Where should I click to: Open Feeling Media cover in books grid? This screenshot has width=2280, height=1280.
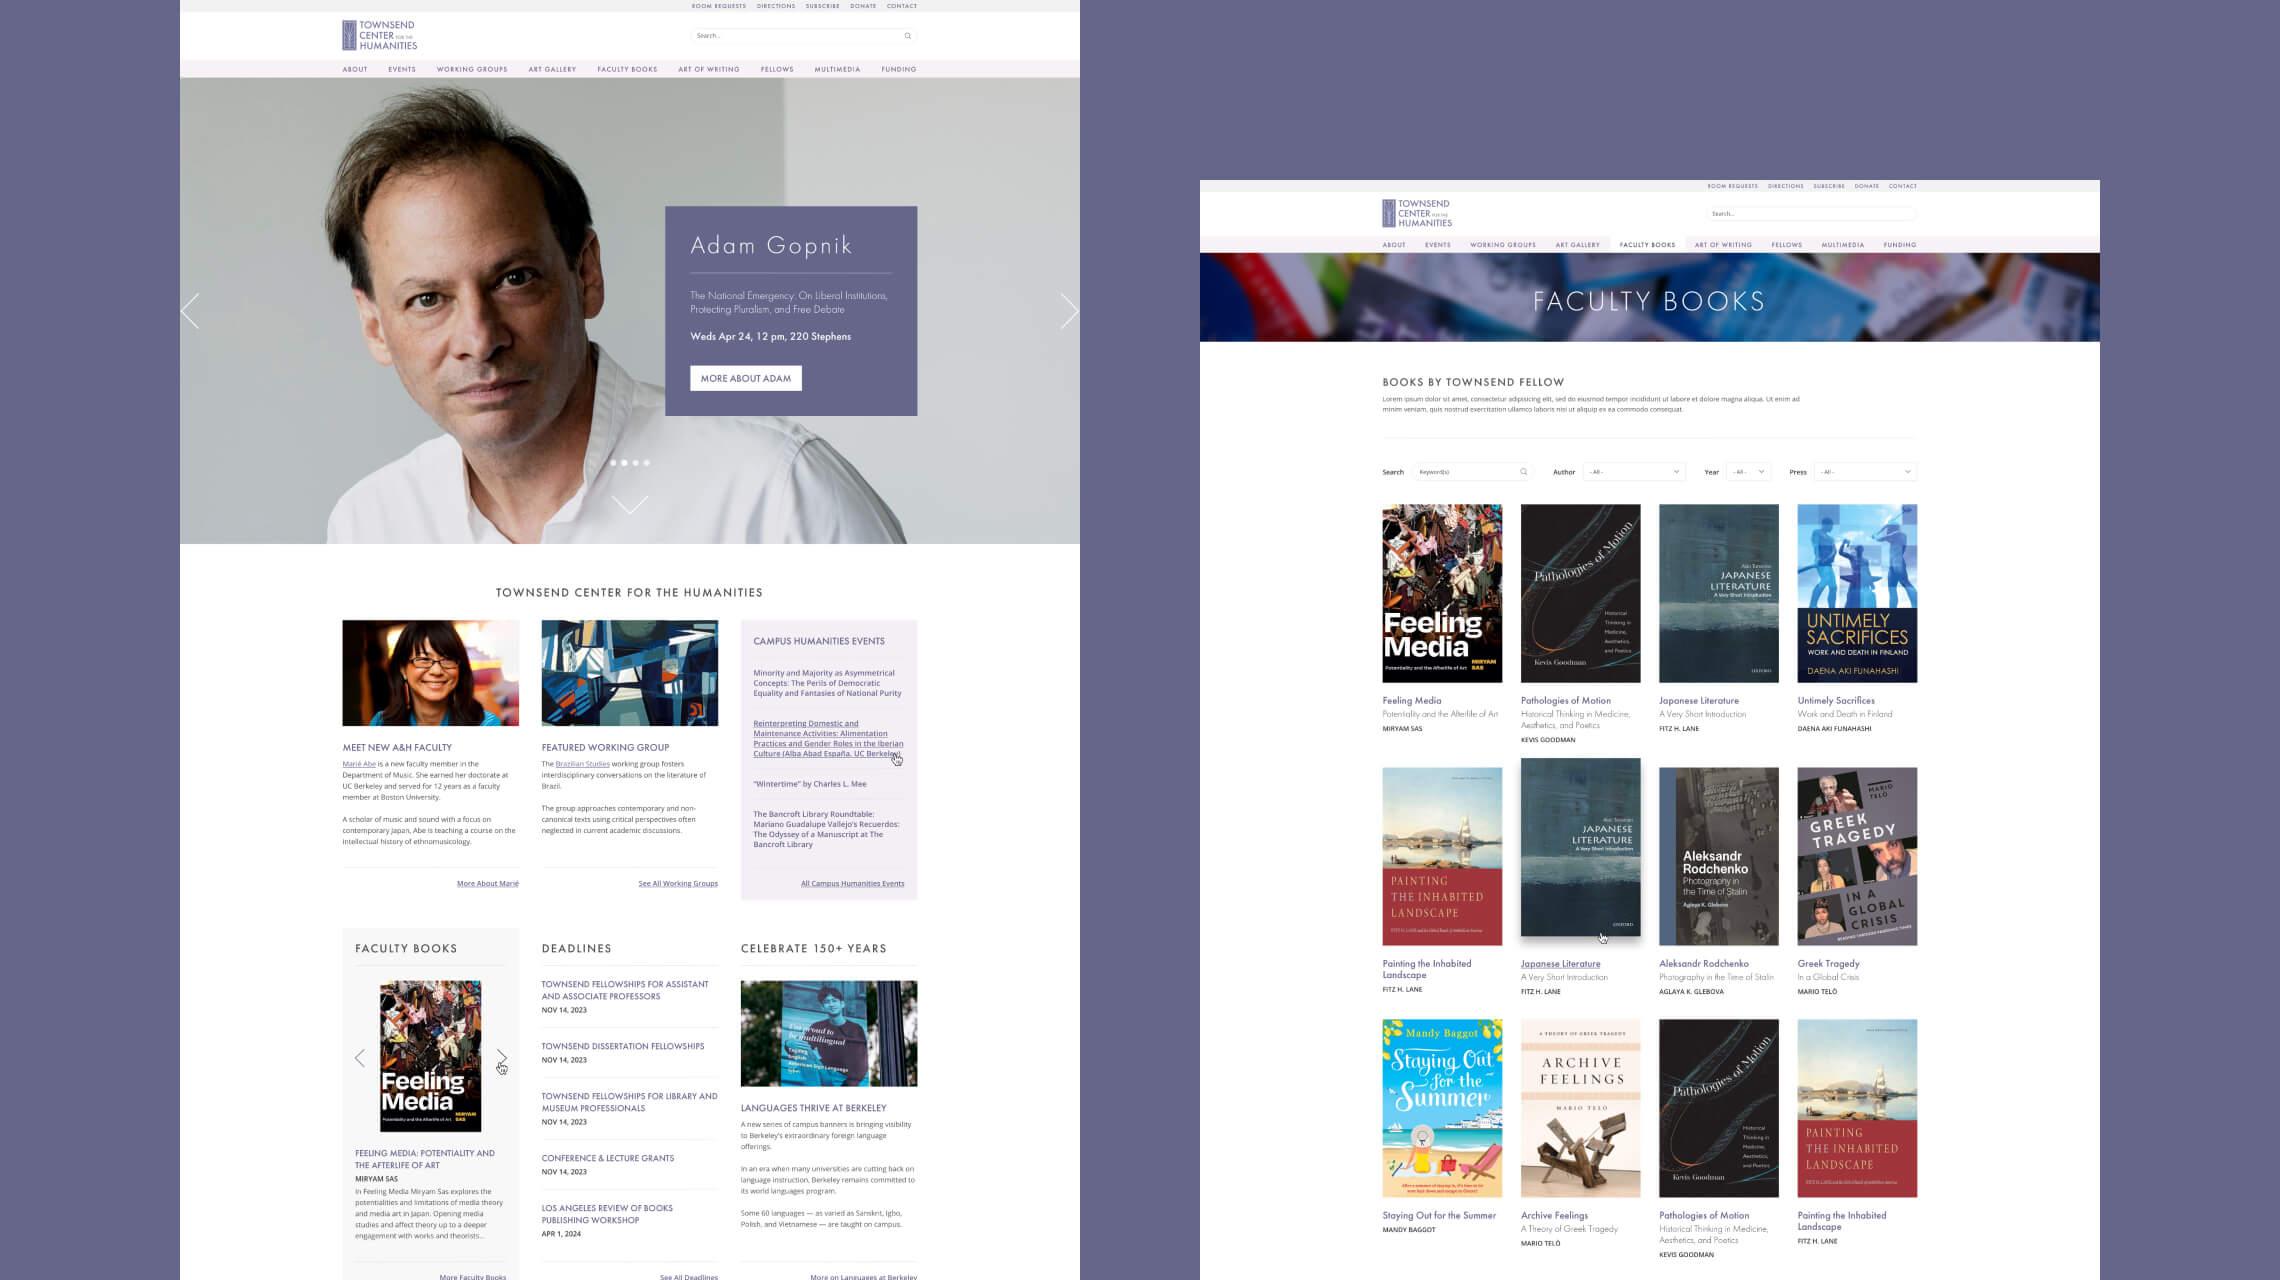click(1442, 593)
